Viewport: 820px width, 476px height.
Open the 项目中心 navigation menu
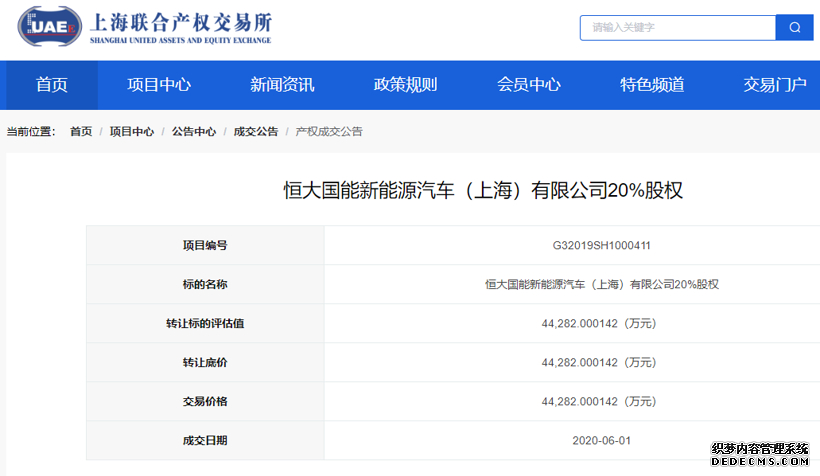(x=159, y=85)
